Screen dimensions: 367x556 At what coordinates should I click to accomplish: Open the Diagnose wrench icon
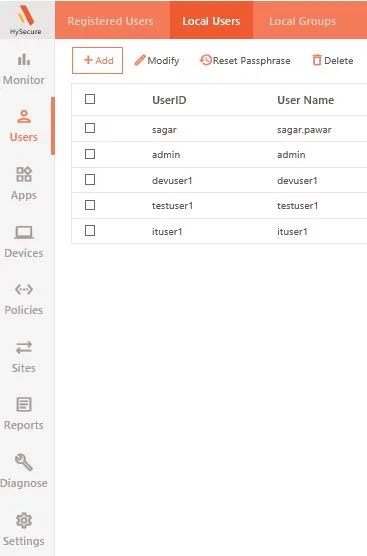(x=24, y=462)
